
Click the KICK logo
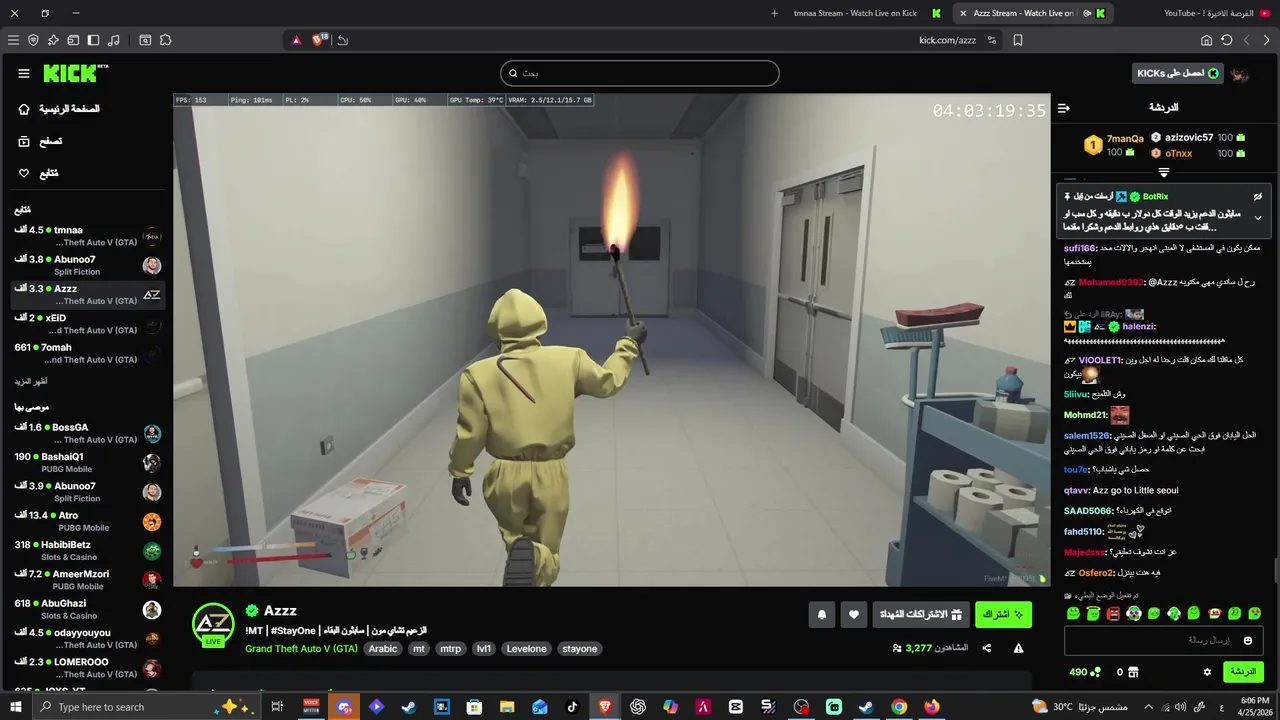(x=75, y=73)
